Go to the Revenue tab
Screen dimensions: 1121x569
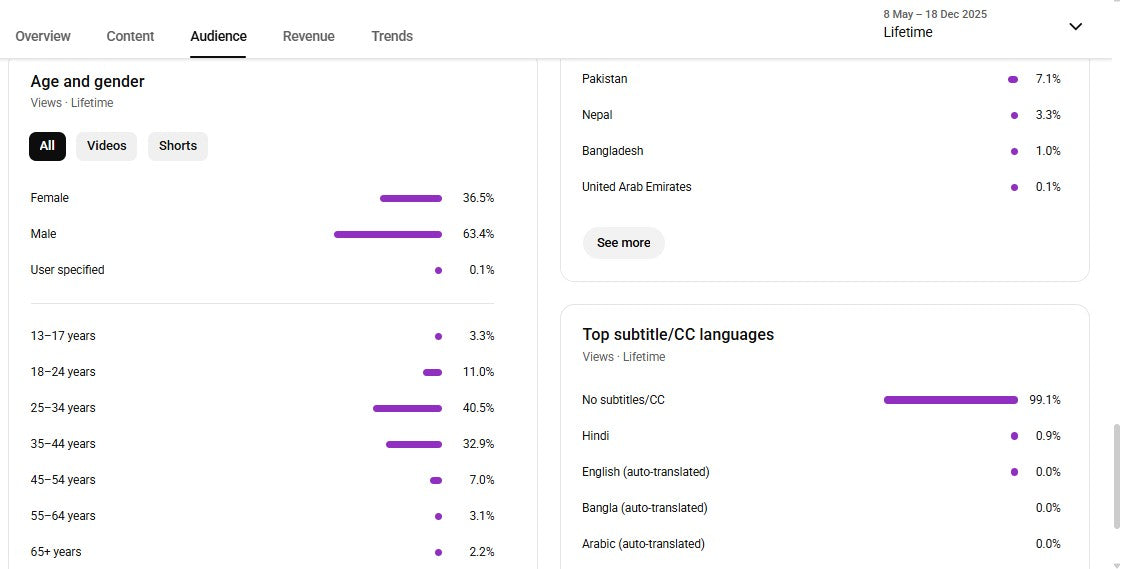(x=308, y=36)
